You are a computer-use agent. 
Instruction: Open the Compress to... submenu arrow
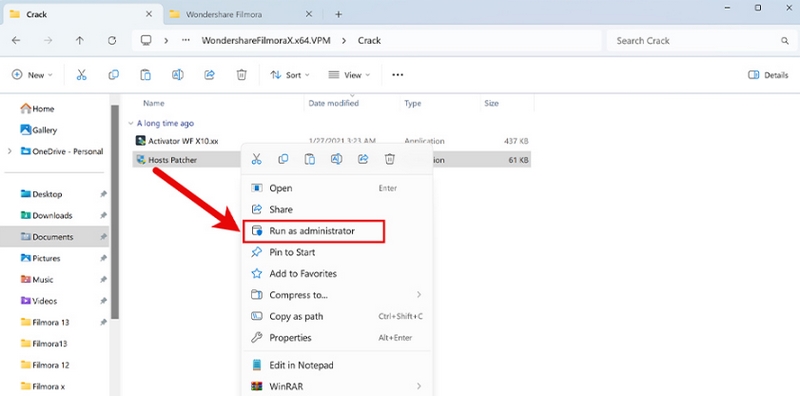(x=418, y=294)
